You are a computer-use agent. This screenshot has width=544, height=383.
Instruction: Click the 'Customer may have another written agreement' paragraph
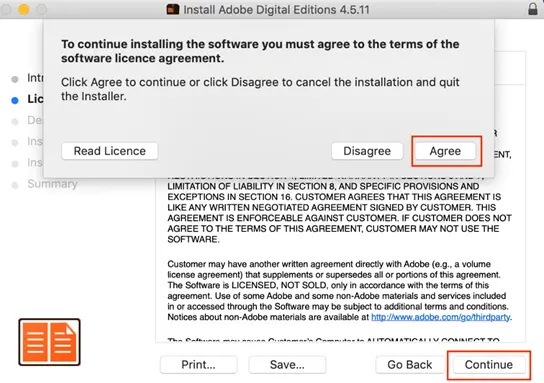tap(340, 291)
